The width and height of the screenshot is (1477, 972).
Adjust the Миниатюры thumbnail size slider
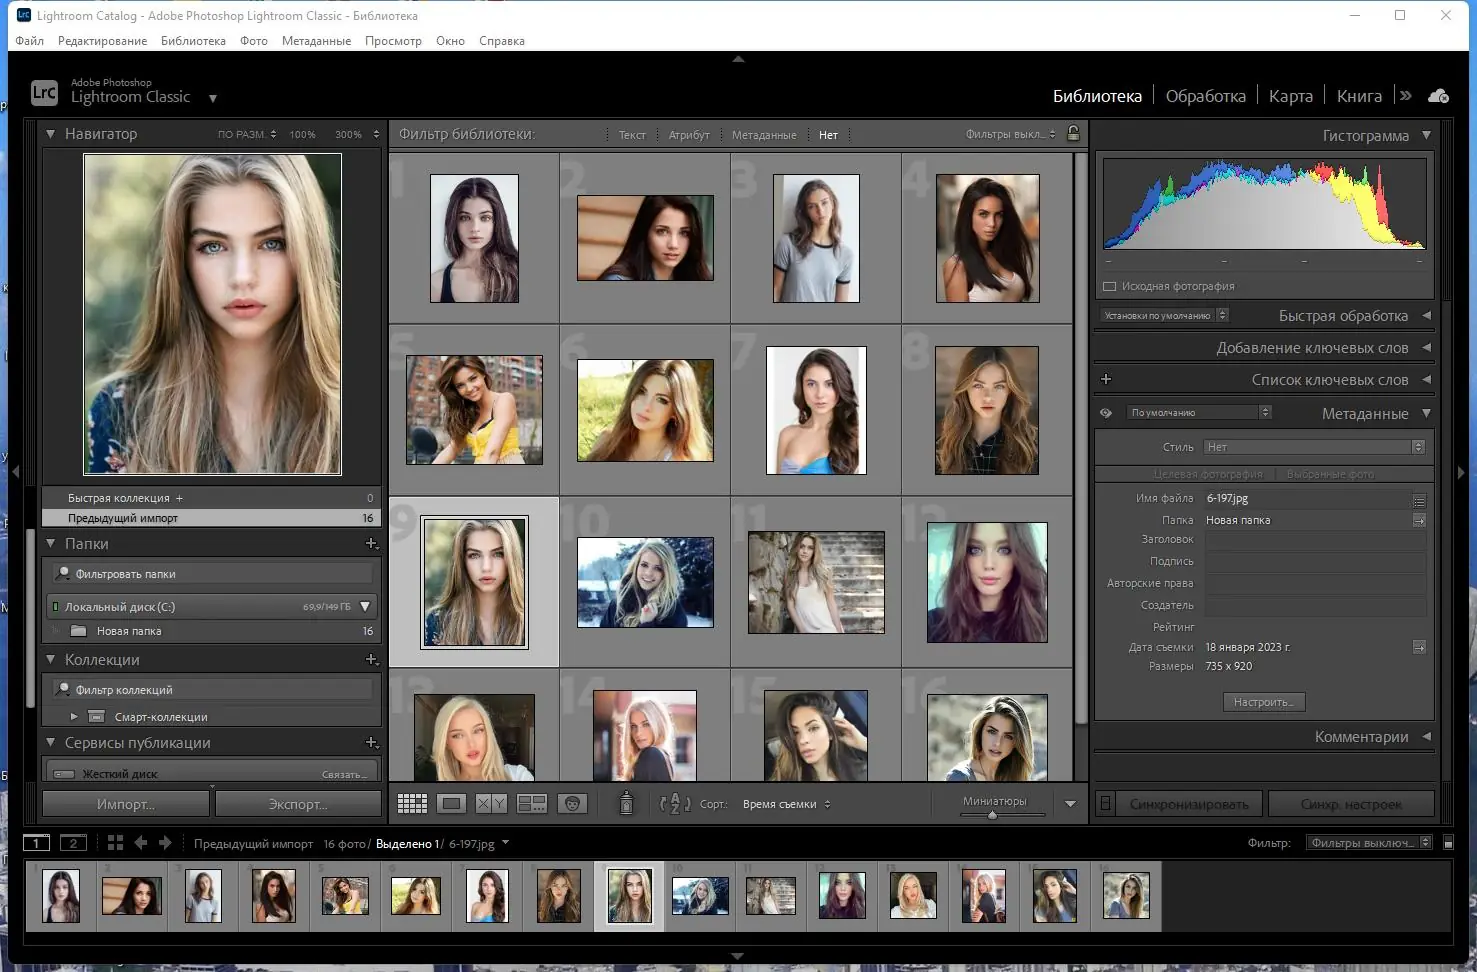point(994,814)
